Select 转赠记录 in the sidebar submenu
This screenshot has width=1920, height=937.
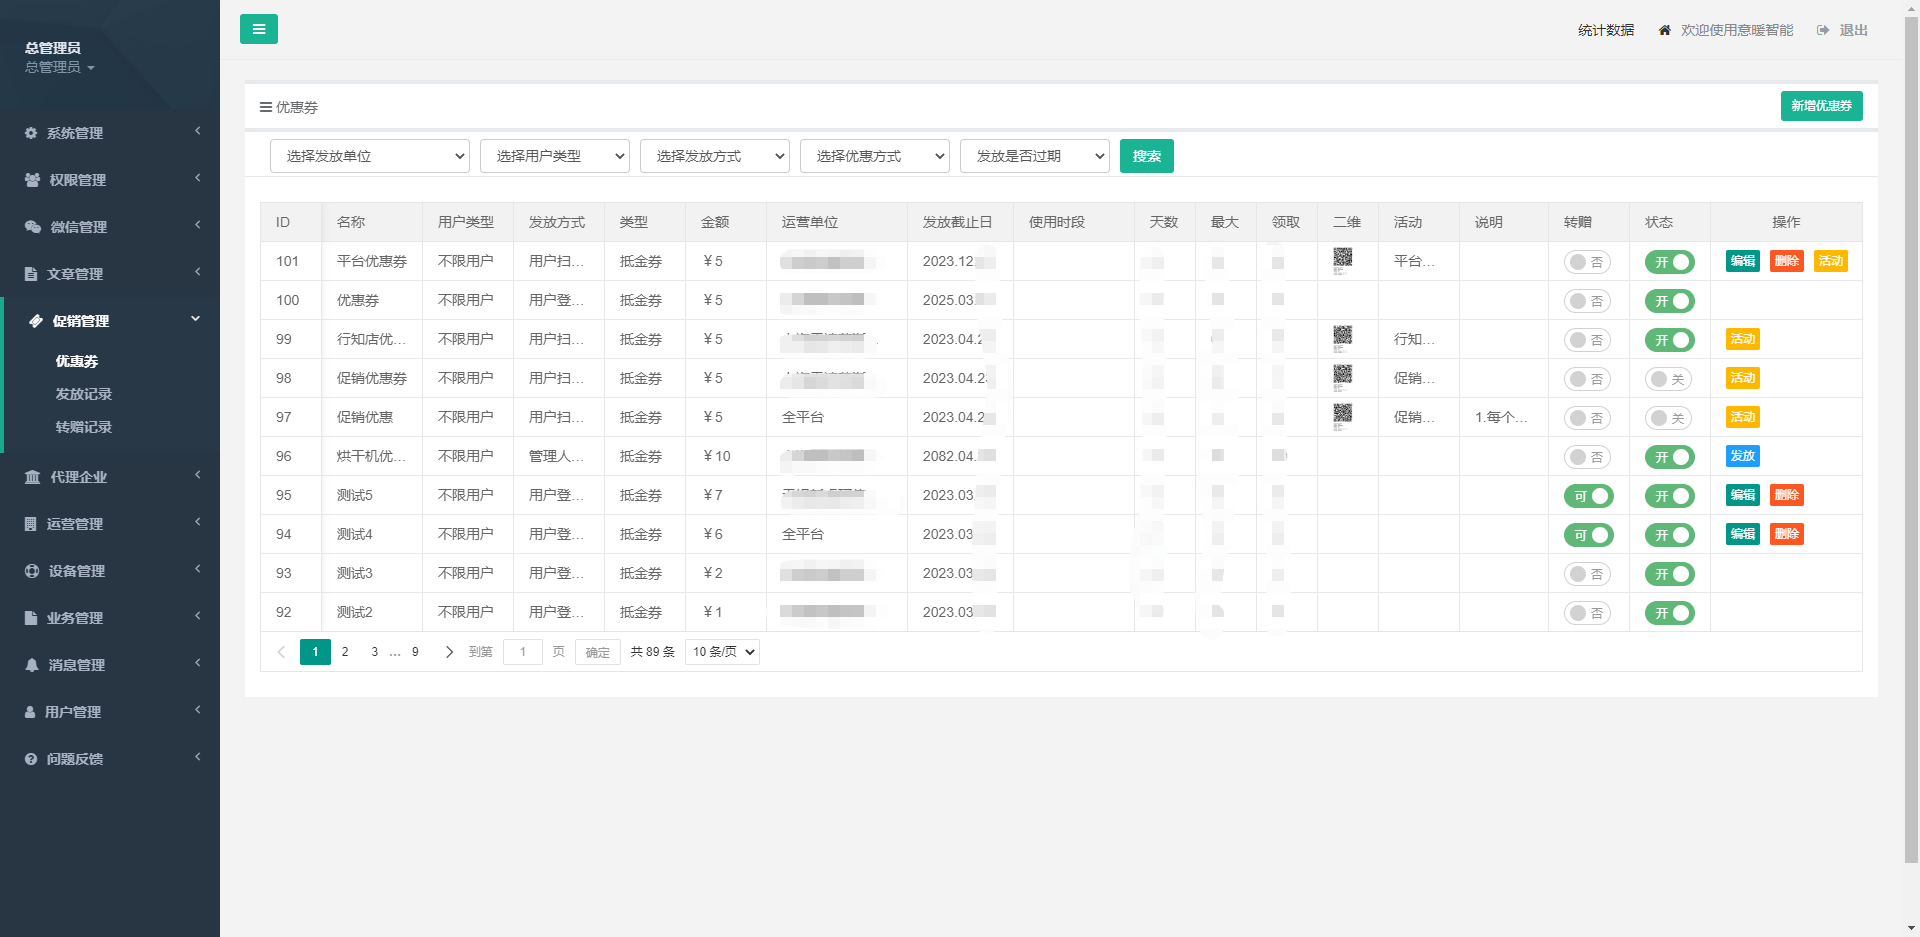(x=83, y=427)
